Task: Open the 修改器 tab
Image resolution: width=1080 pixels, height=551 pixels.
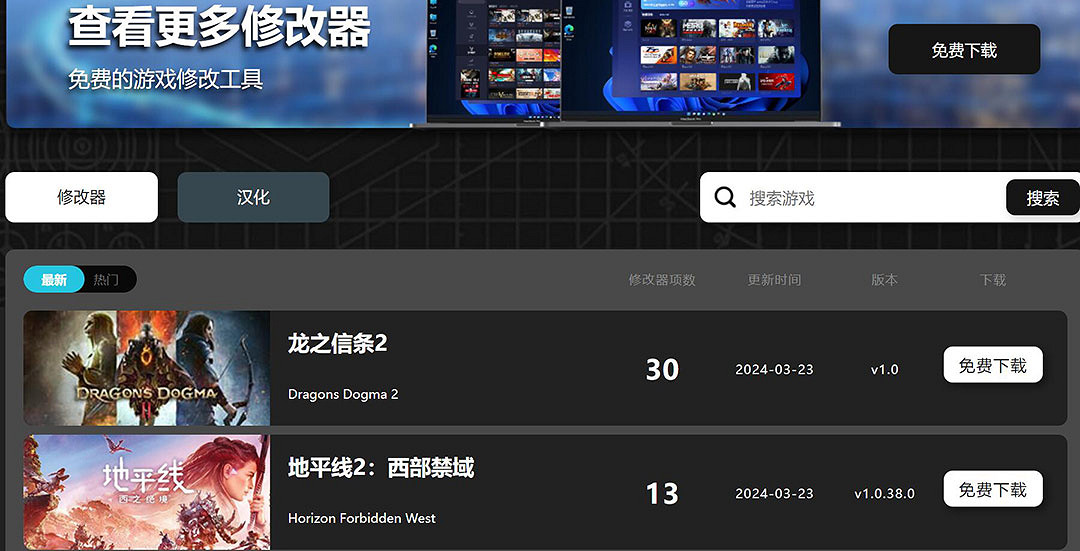Action: 82,197
